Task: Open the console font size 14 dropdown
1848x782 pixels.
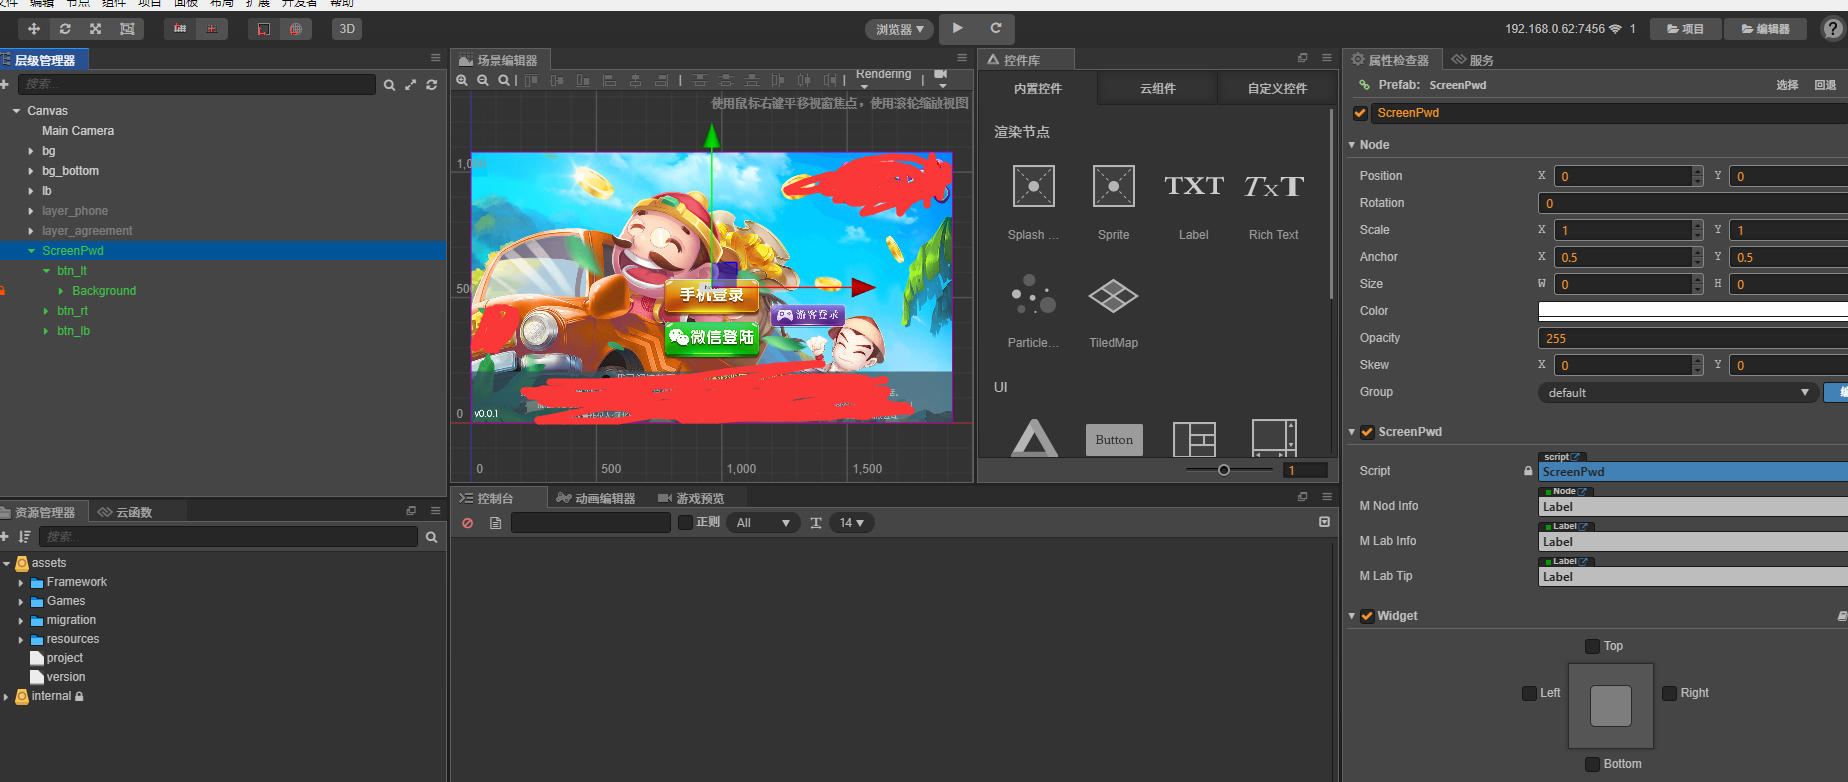Action: [x=852, y=523]
